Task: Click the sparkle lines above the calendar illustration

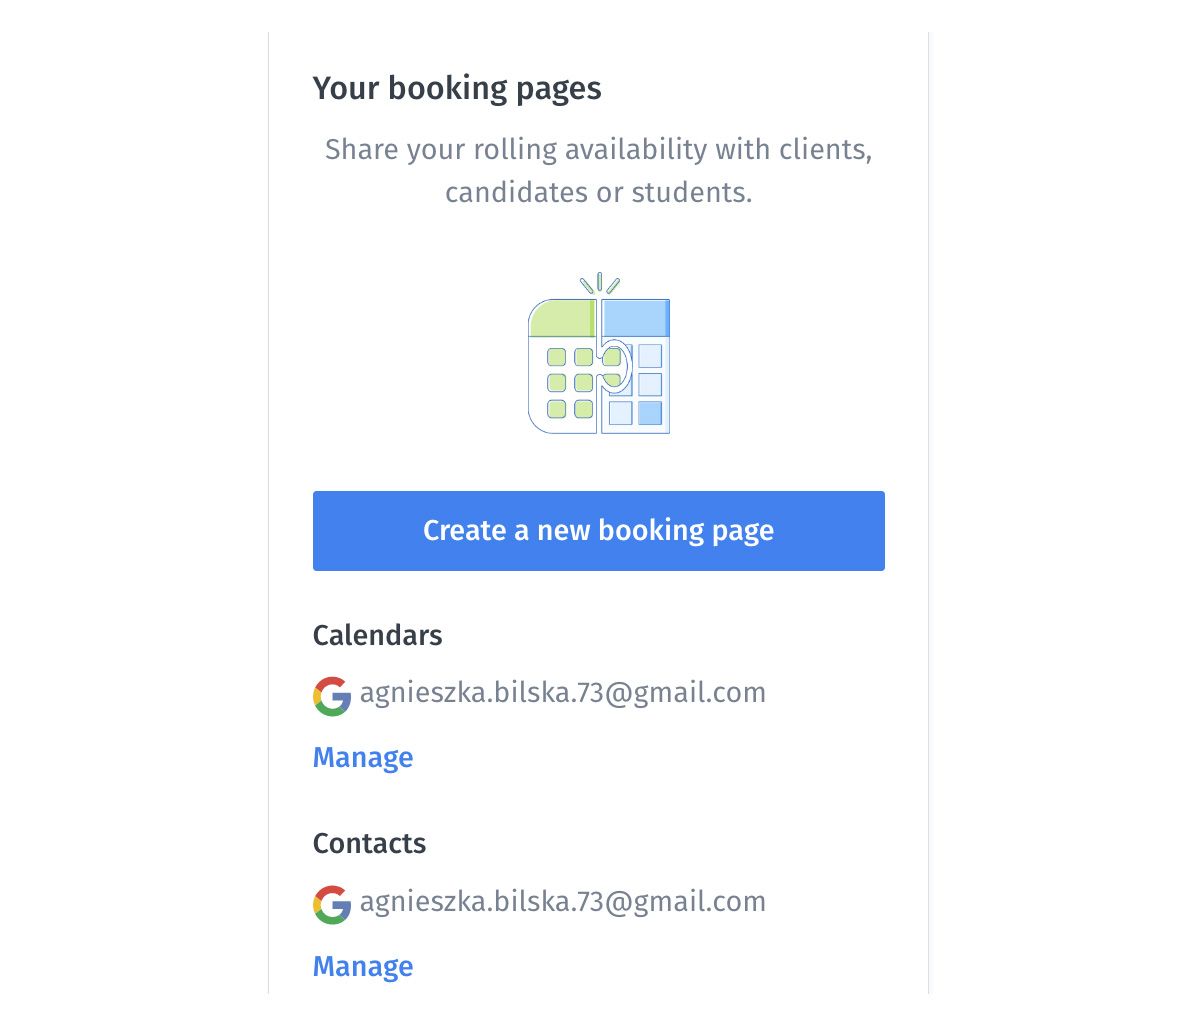Action: click(599, 284)
